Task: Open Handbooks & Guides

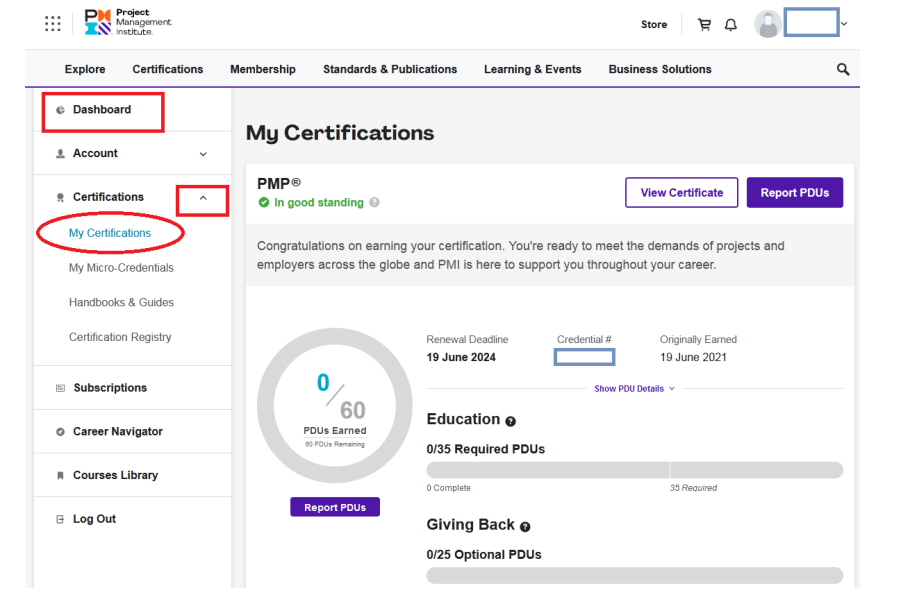Action: [x=121, y=303]
